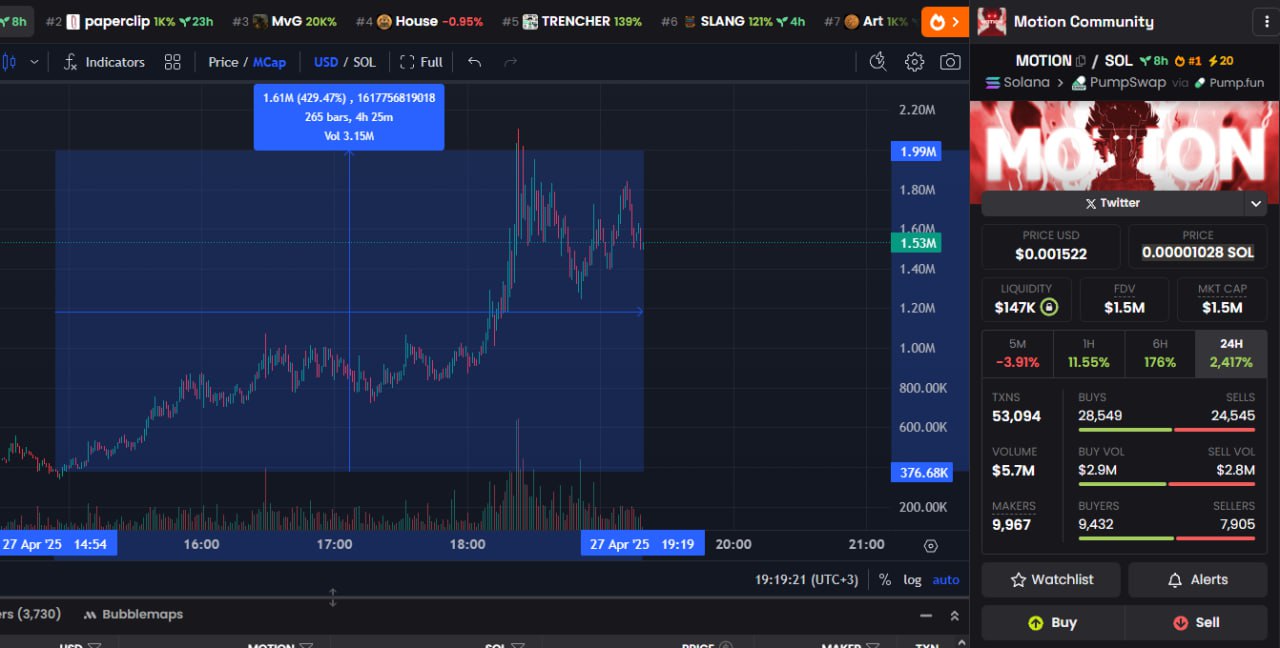Undo the last chart action
This screenshot has height=648, width=1280.
click(x=475, y=62)
